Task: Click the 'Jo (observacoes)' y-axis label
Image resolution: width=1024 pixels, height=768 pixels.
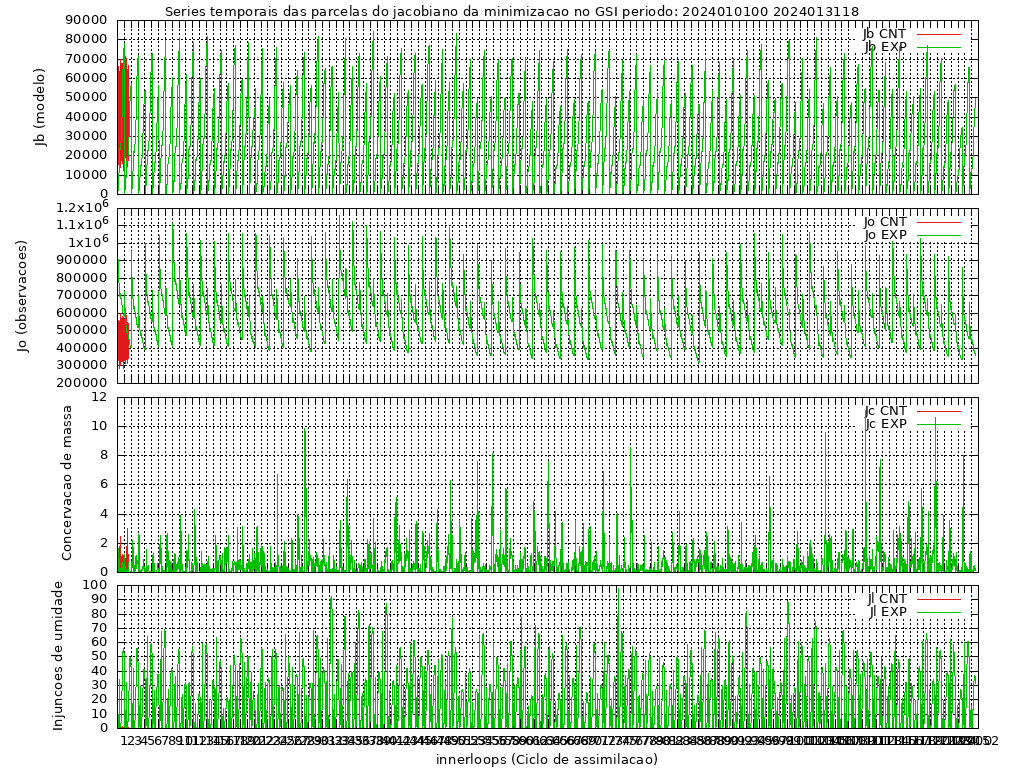Action: (22, 295)
